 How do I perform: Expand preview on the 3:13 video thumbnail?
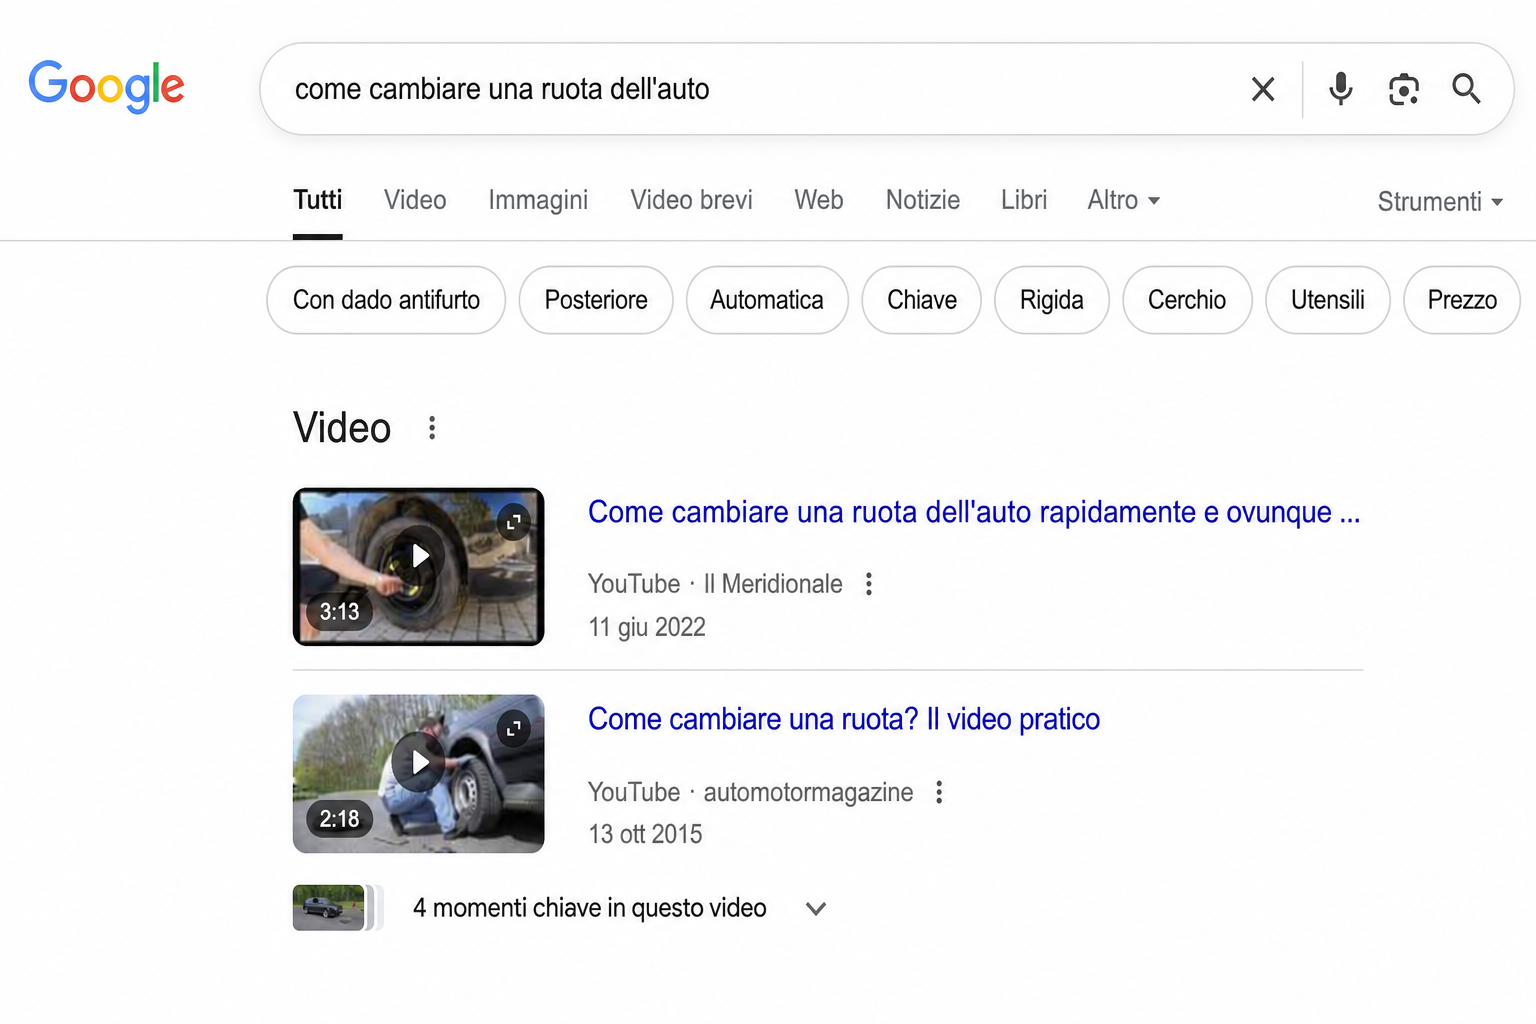point(513,522)
